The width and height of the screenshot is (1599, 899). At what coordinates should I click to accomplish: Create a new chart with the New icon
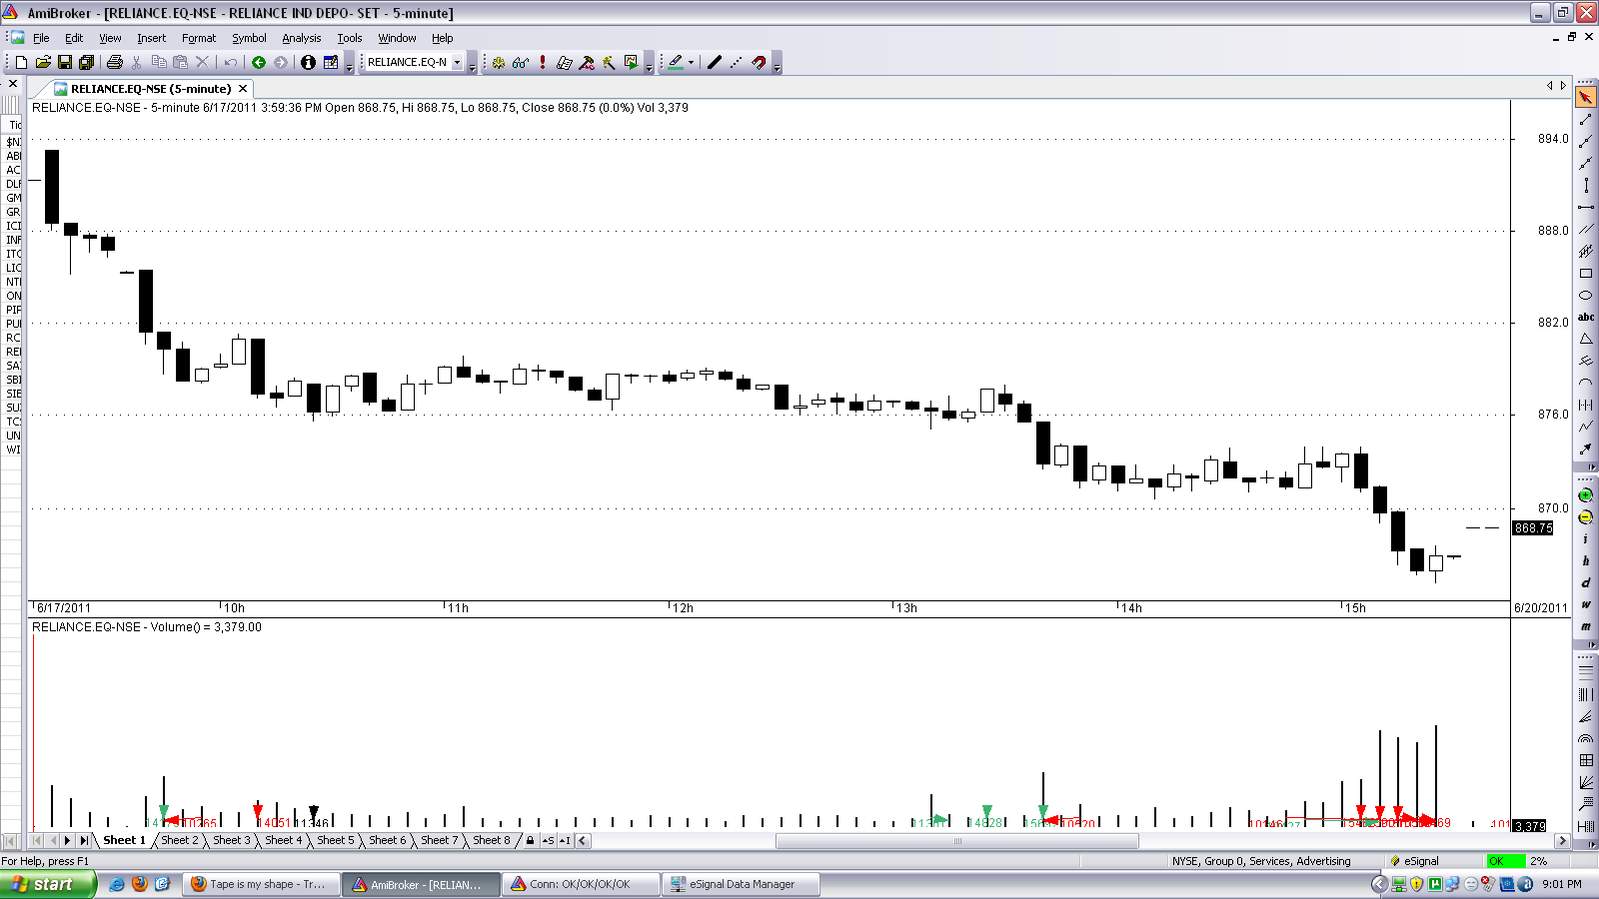point(21,62)
